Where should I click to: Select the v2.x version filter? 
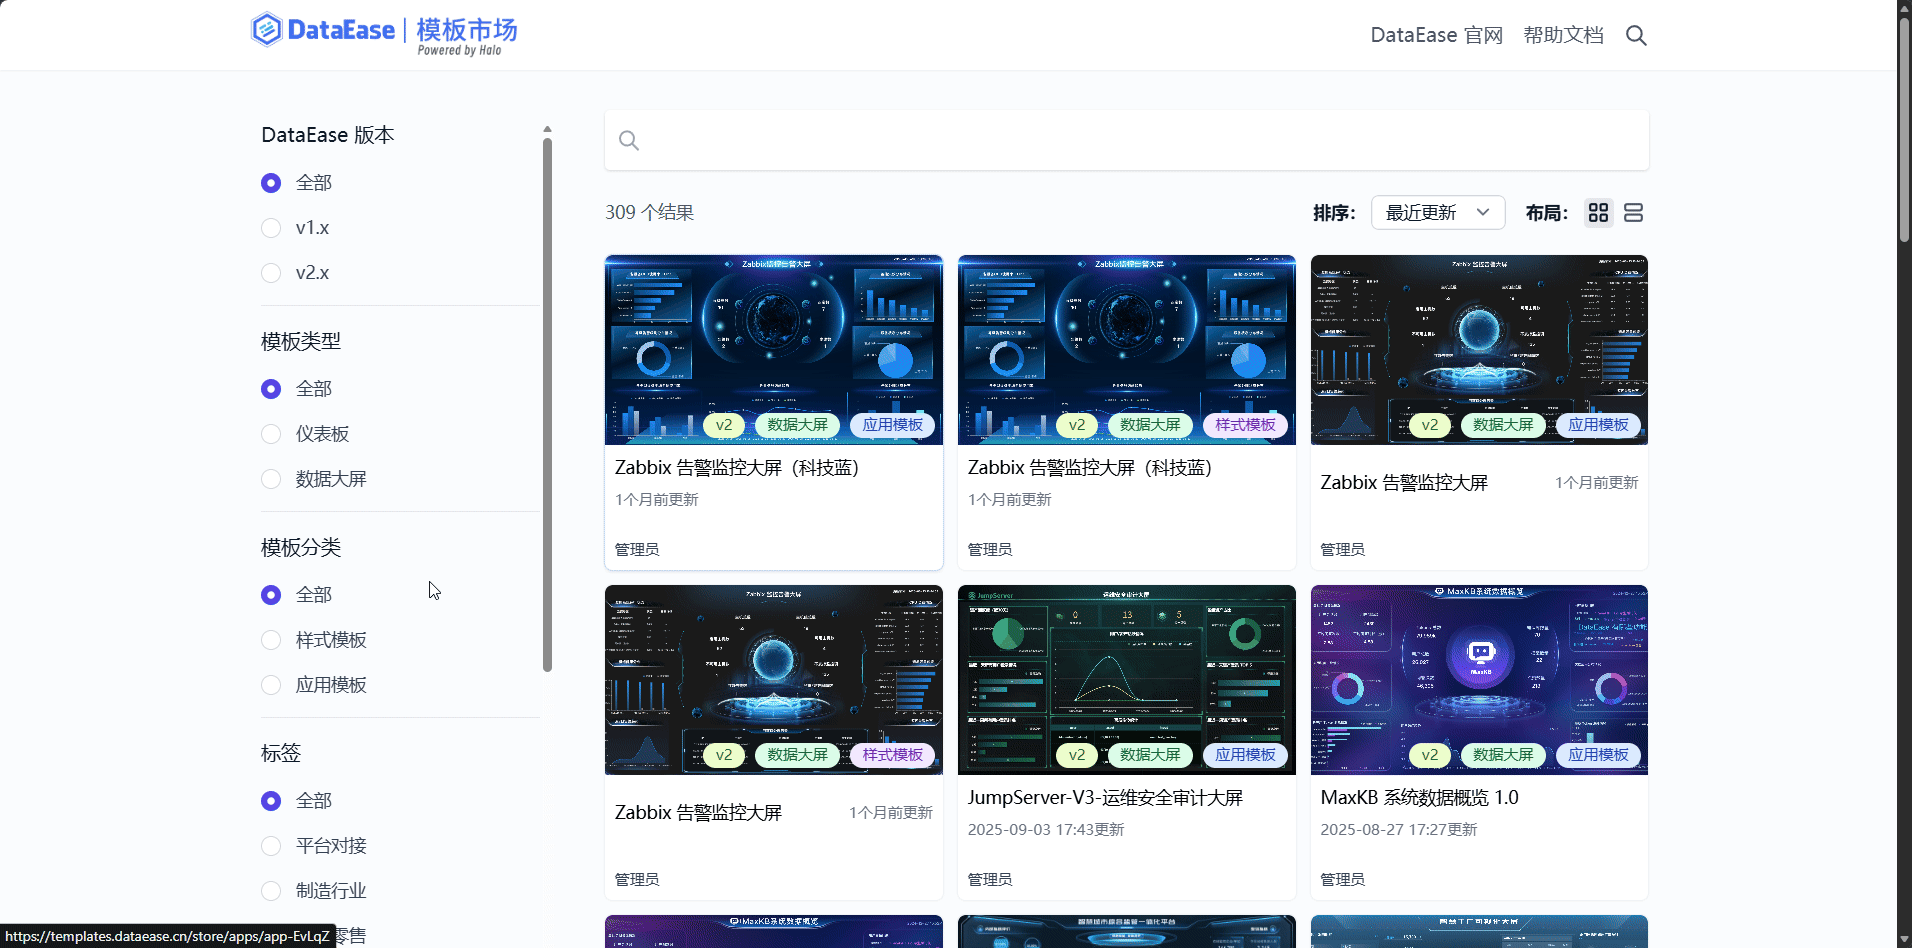pyautogui.click(x=271, y=273)
